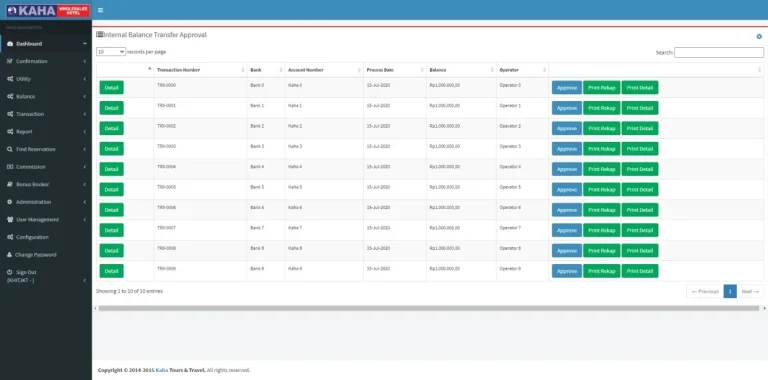
Task: Sort by Transaction Number column
Action: pyautogui.click(x=200, y=70)
